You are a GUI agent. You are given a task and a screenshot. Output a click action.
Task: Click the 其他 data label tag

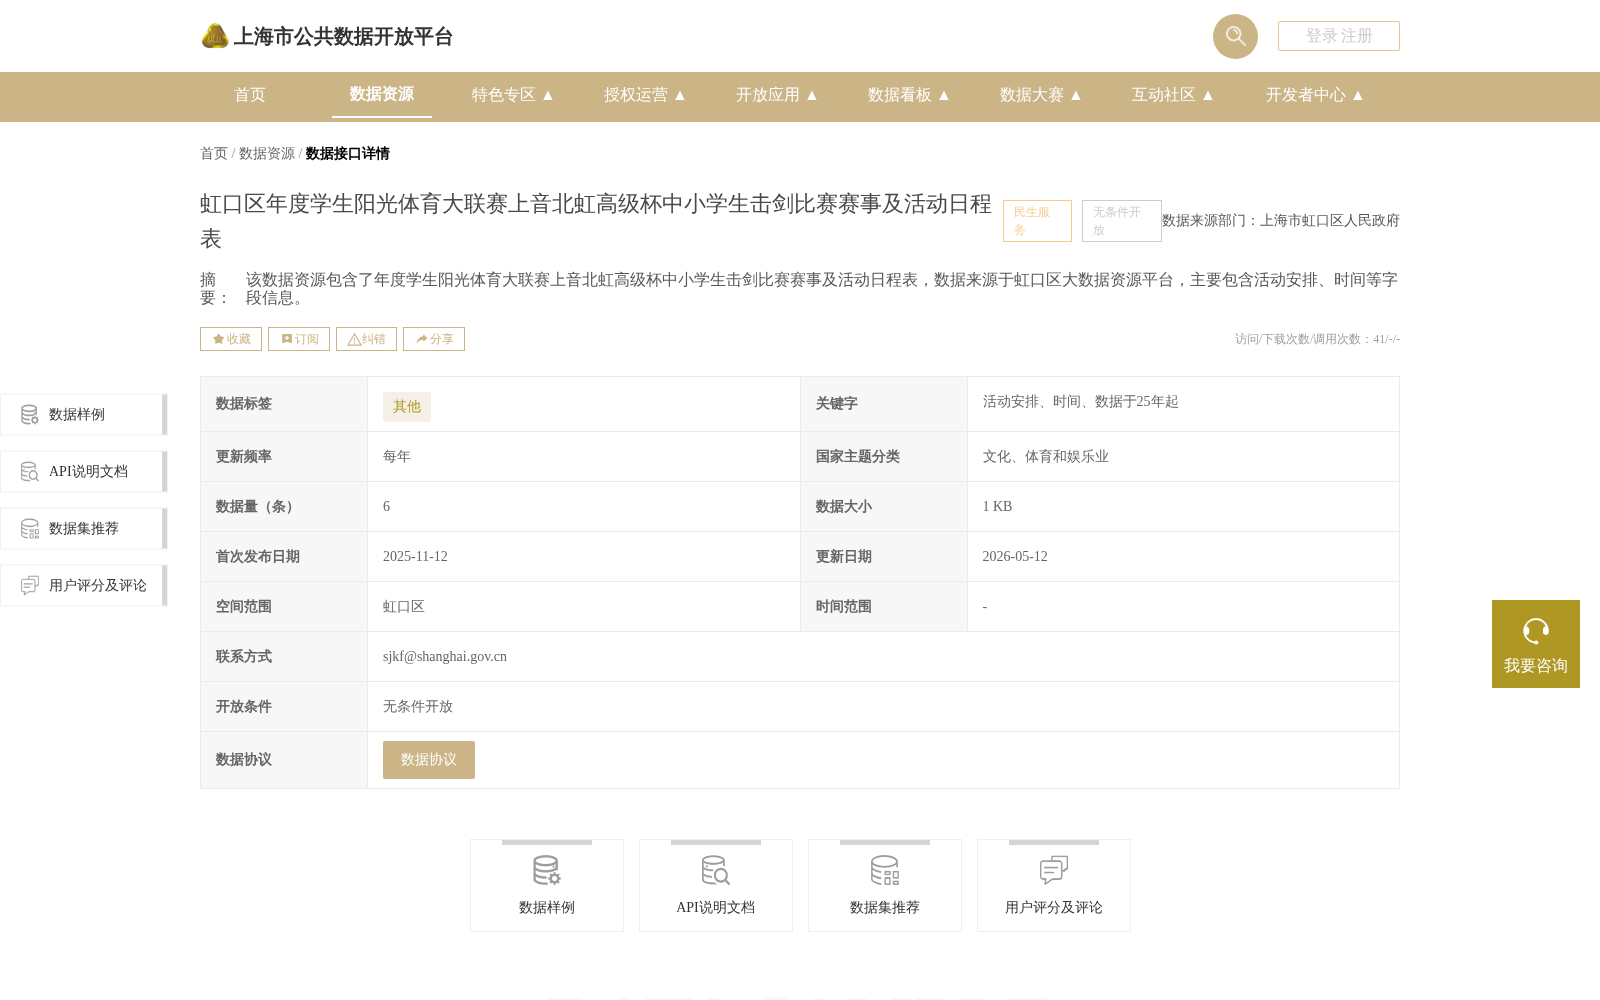click(407, 406)
